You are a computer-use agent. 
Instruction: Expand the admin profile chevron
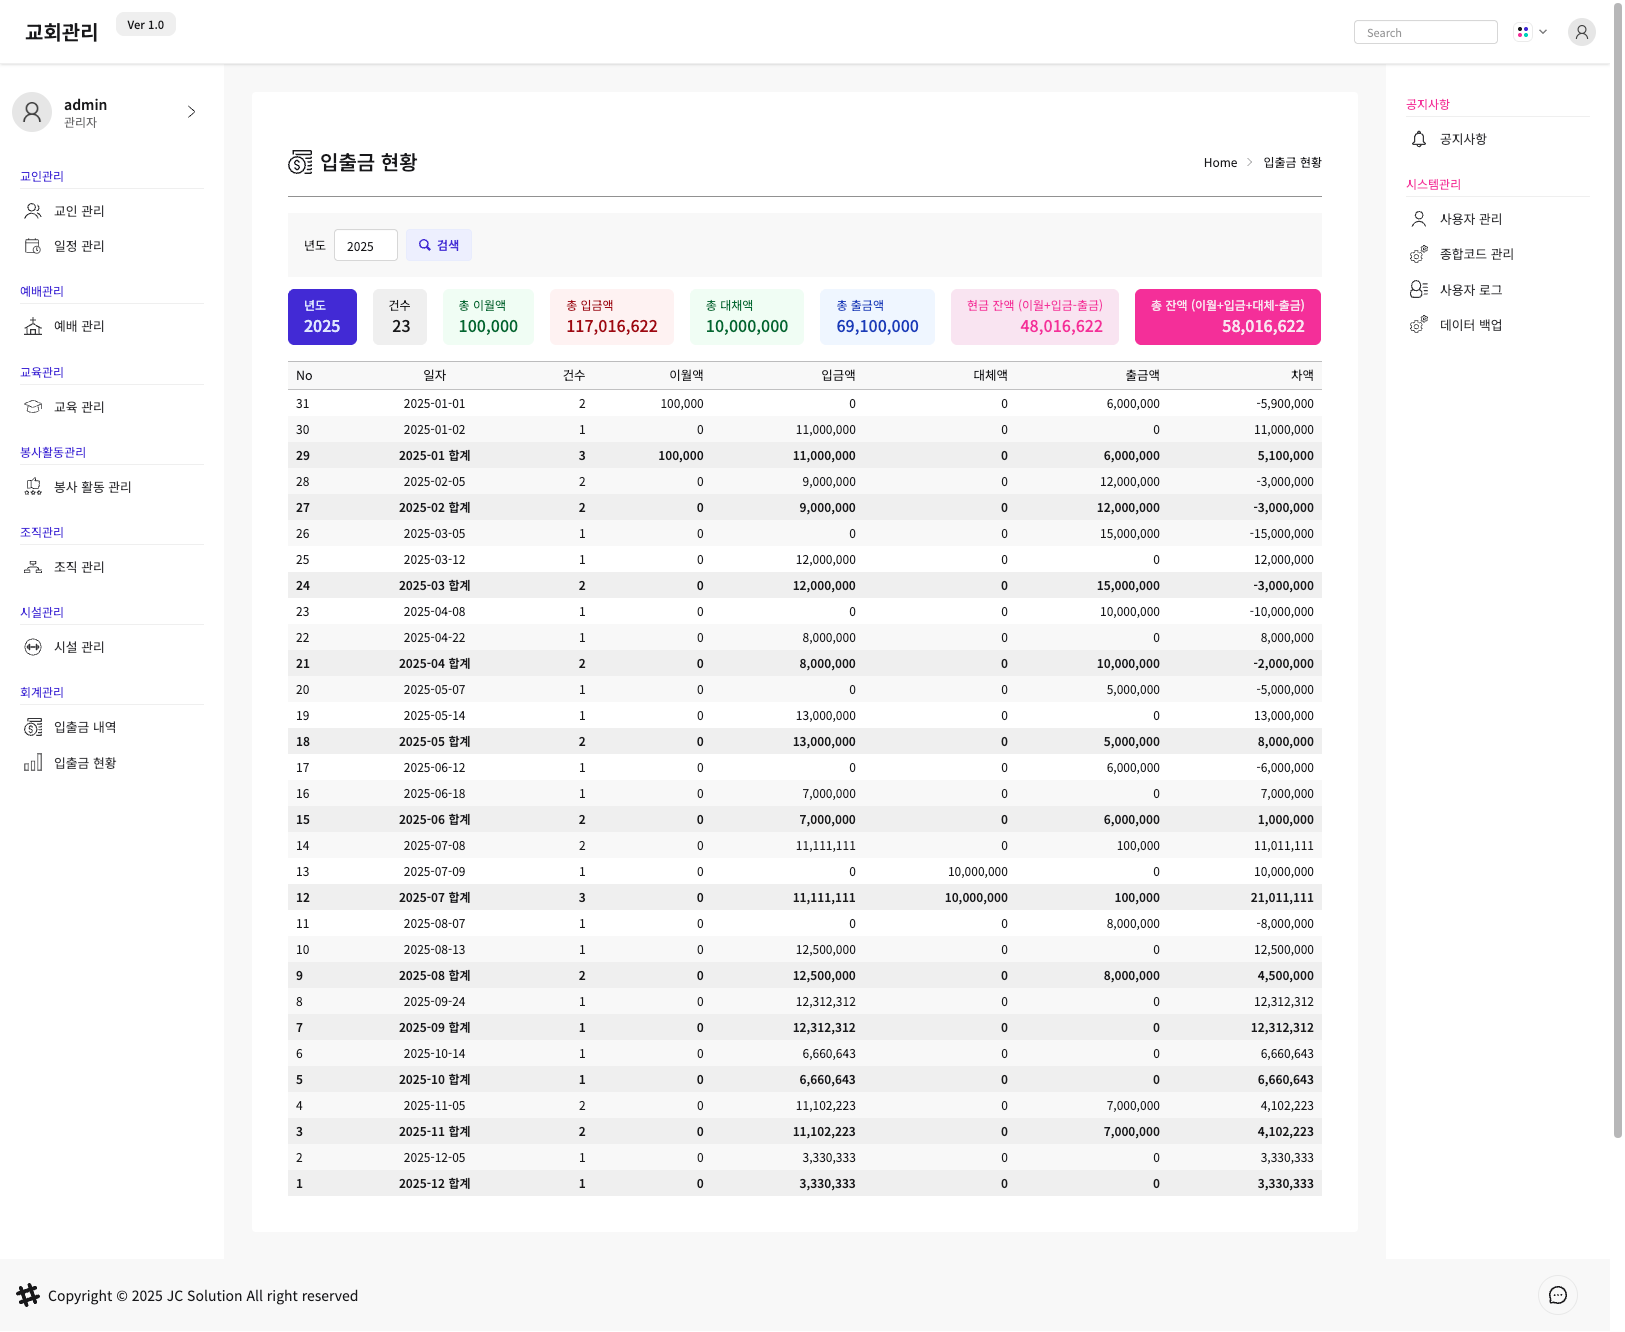click(191, 112)
